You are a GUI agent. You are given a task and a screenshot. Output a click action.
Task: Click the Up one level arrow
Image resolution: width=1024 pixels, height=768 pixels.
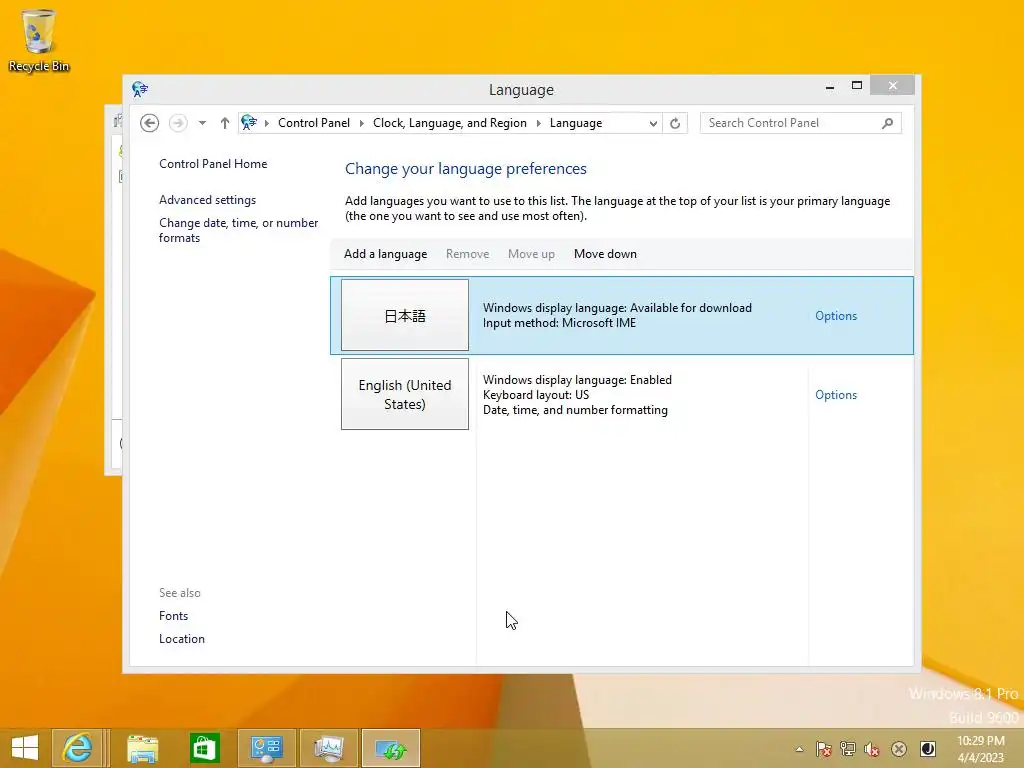(x=225, y=123)
